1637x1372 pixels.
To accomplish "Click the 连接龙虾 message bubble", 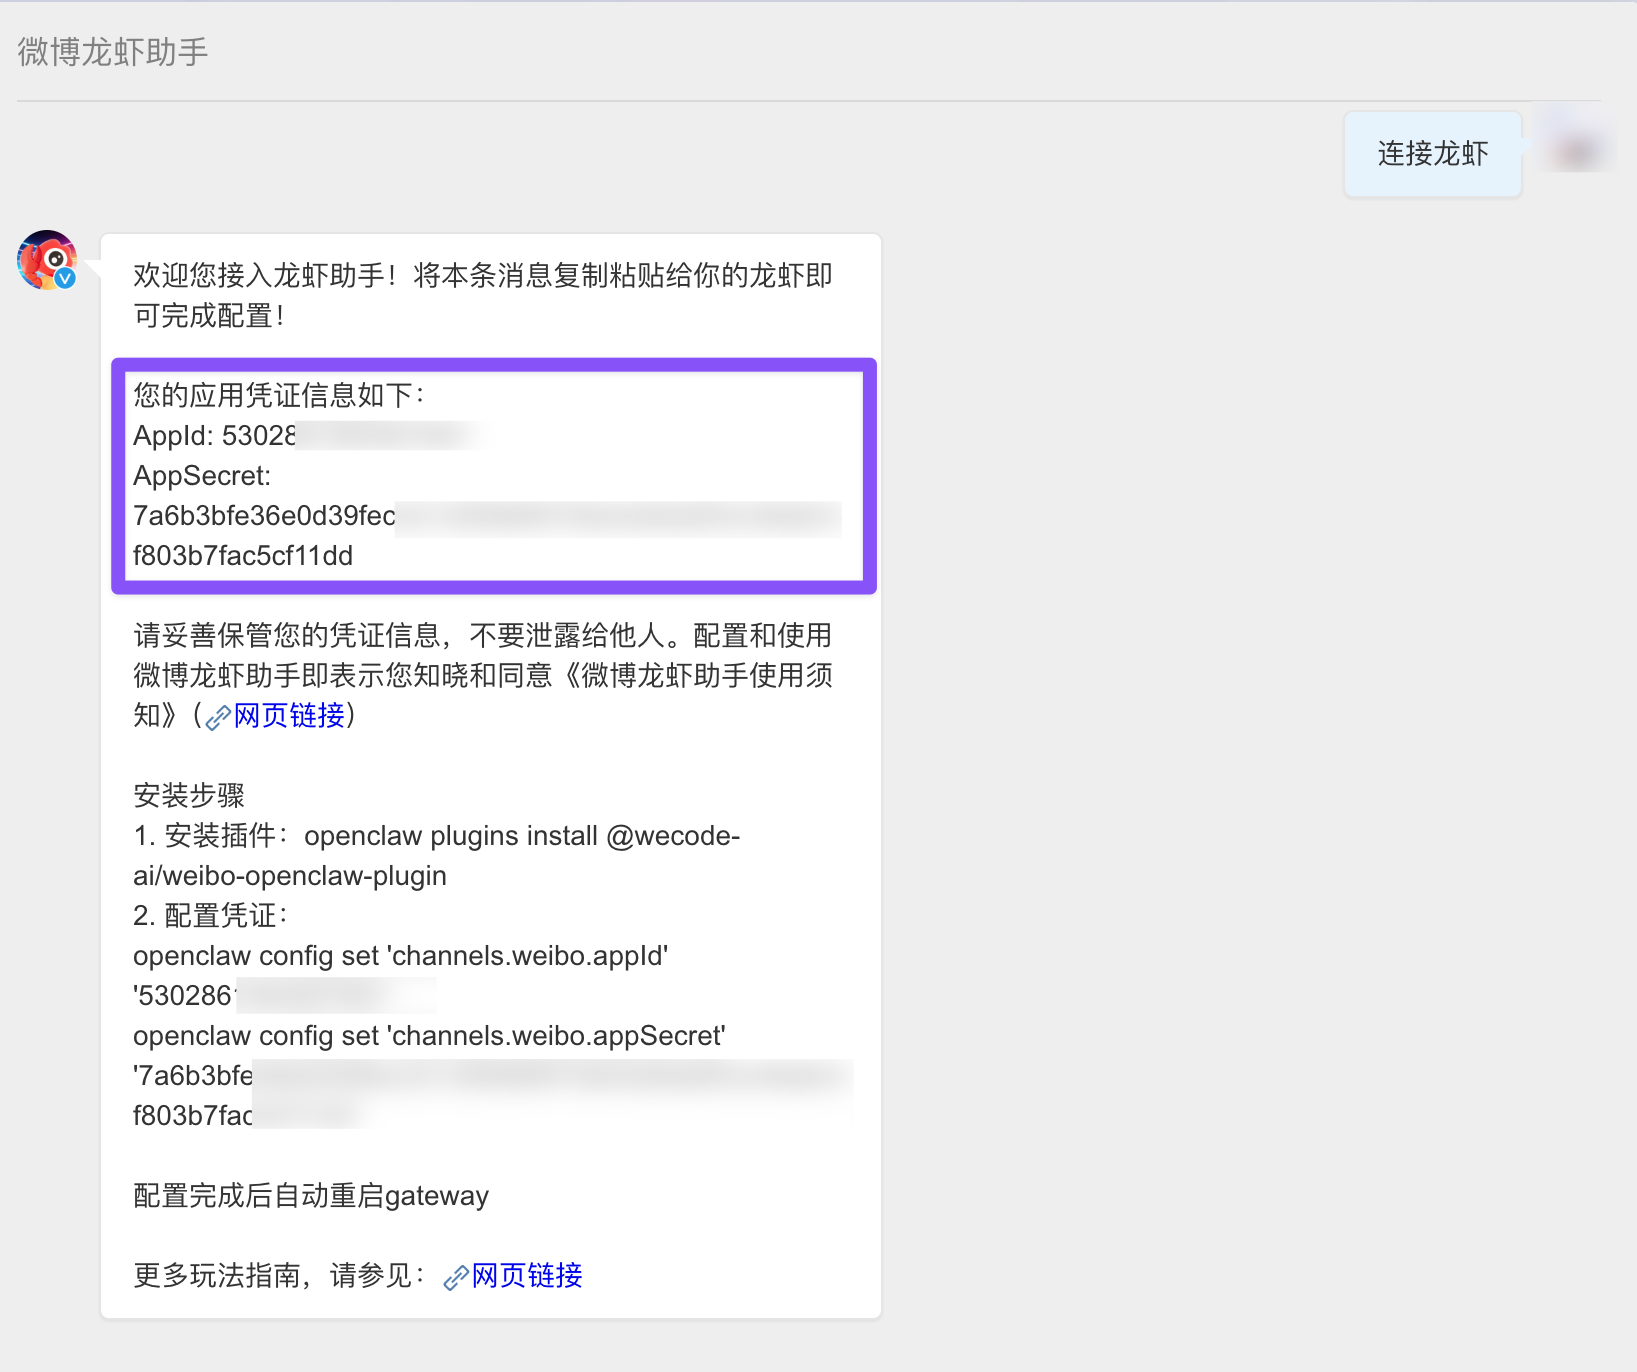I will click(1433, 153).
